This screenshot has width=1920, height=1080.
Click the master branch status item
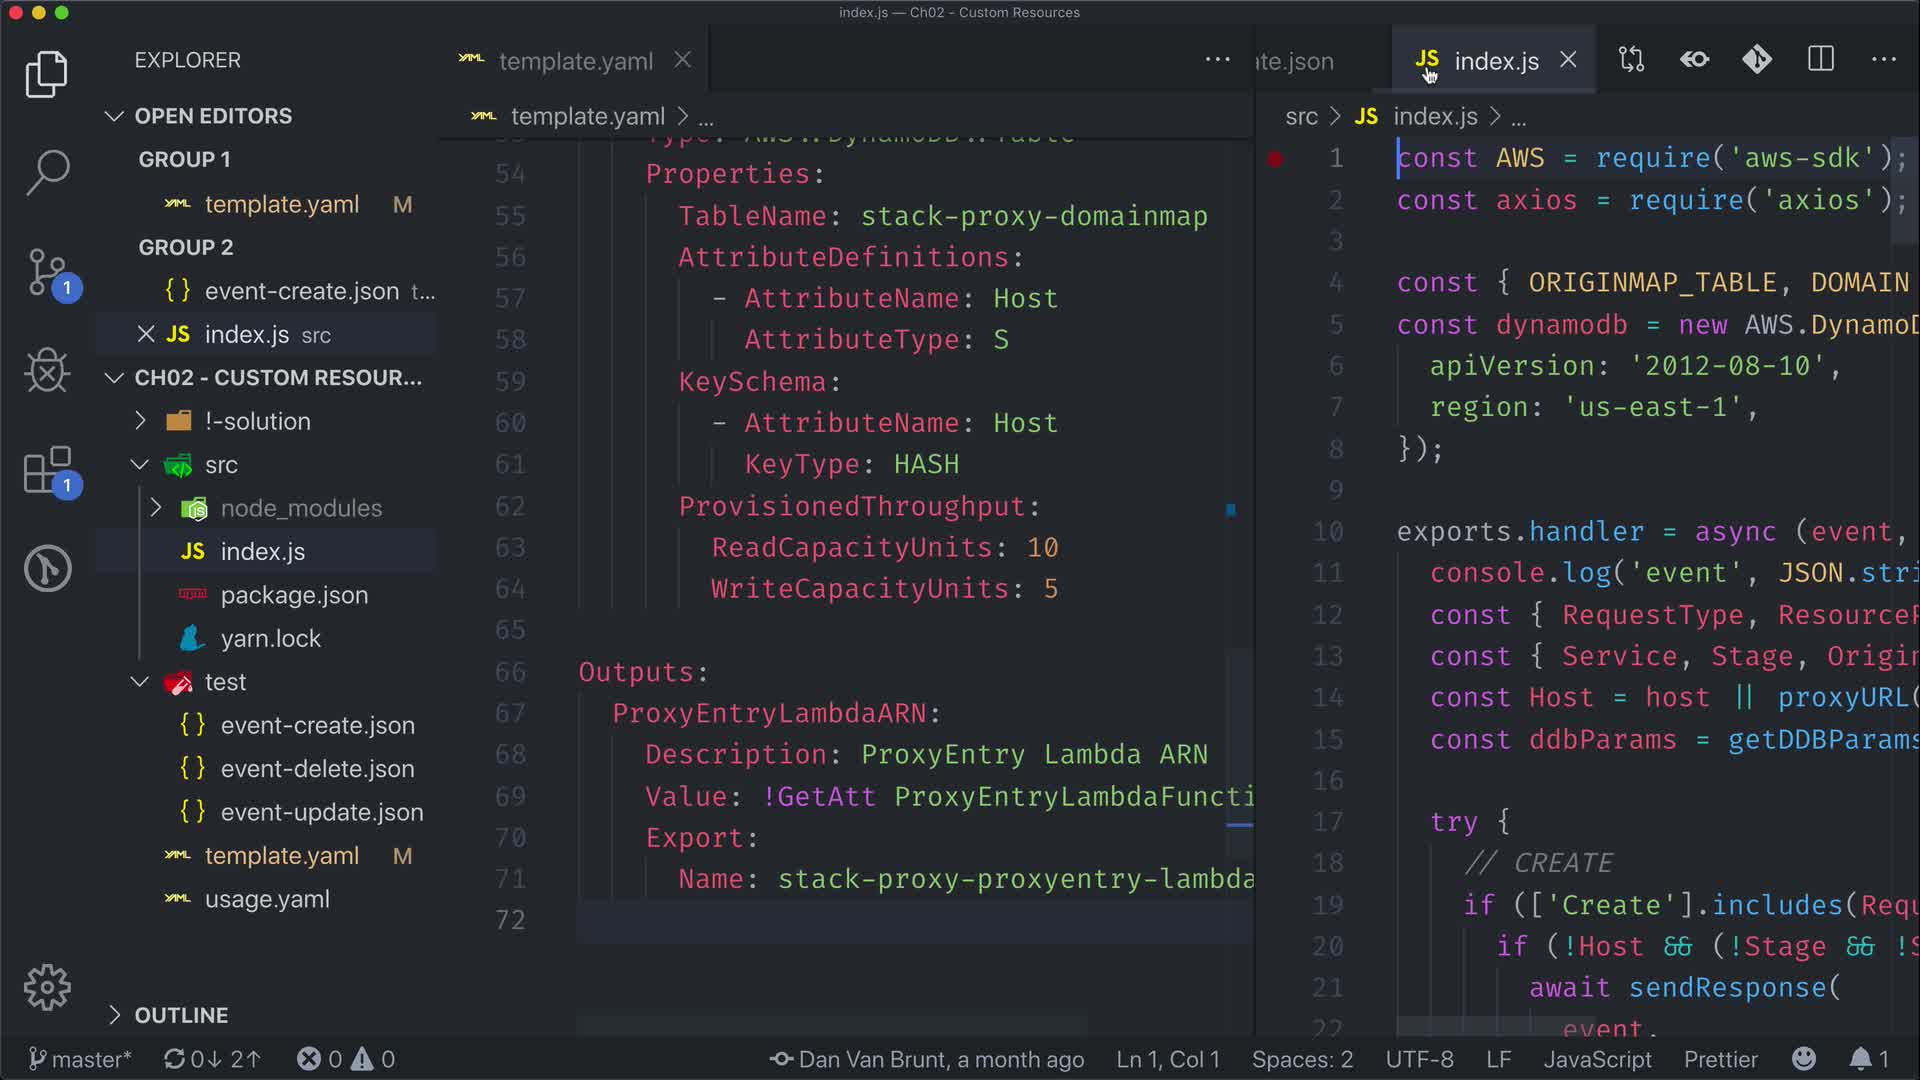[x=80, y=1059]
